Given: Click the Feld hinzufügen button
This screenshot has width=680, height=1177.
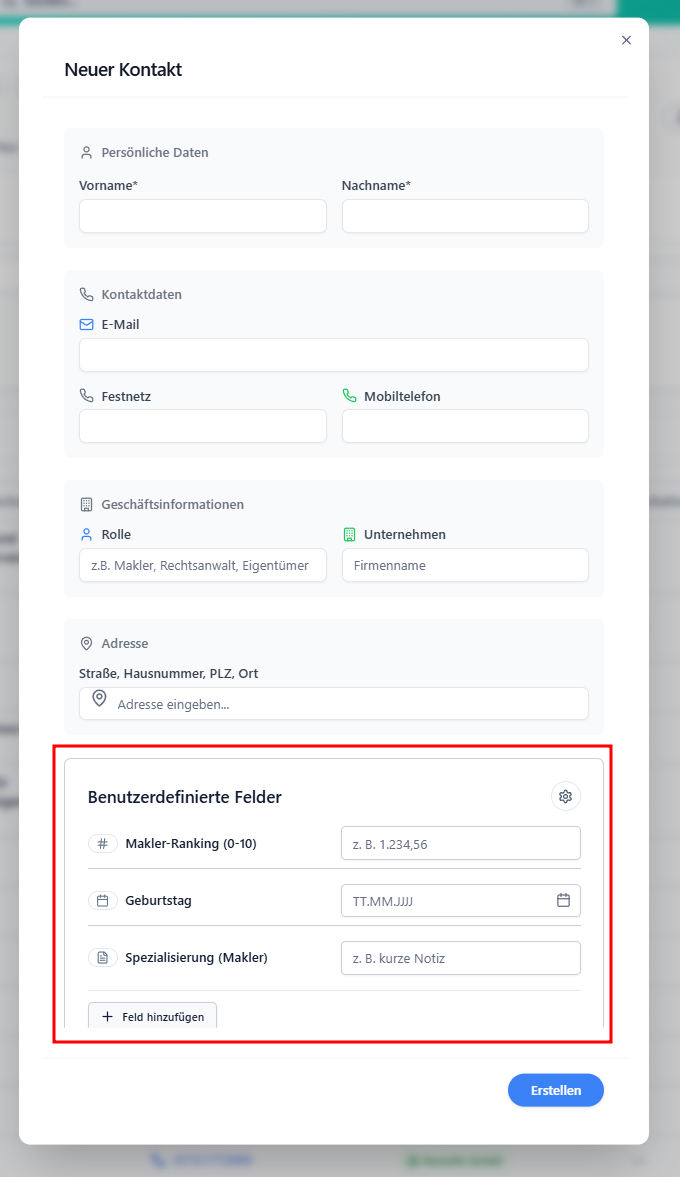Looking at the screenshot, I should coord(152,1016).
